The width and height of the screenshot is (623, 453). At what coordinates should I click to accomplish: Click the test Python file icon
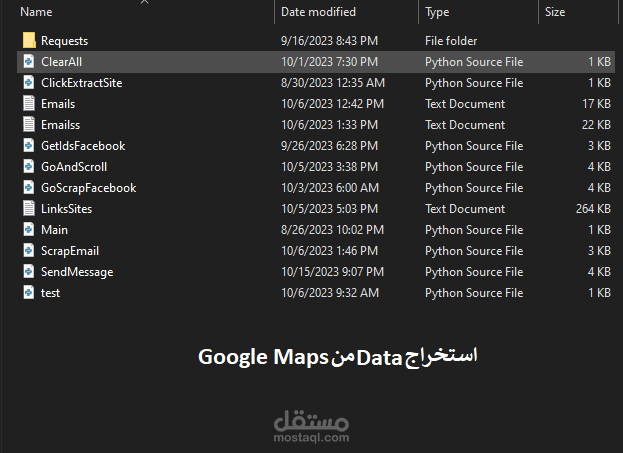pyautogui.click(x=29, y=293)
